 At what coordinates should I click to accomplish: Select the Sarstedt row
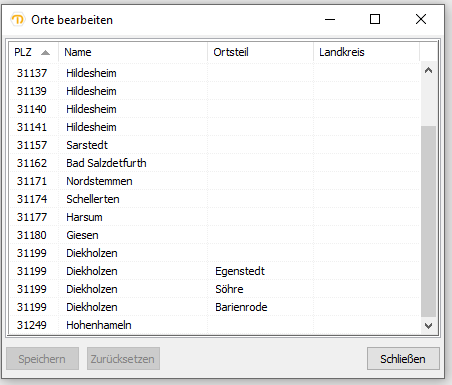click(214, 145)
